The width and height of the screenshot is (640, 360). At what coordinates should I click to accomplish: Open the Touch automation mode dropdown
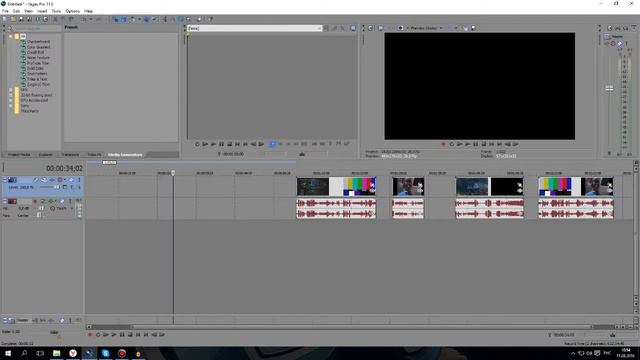coord(72,208)
